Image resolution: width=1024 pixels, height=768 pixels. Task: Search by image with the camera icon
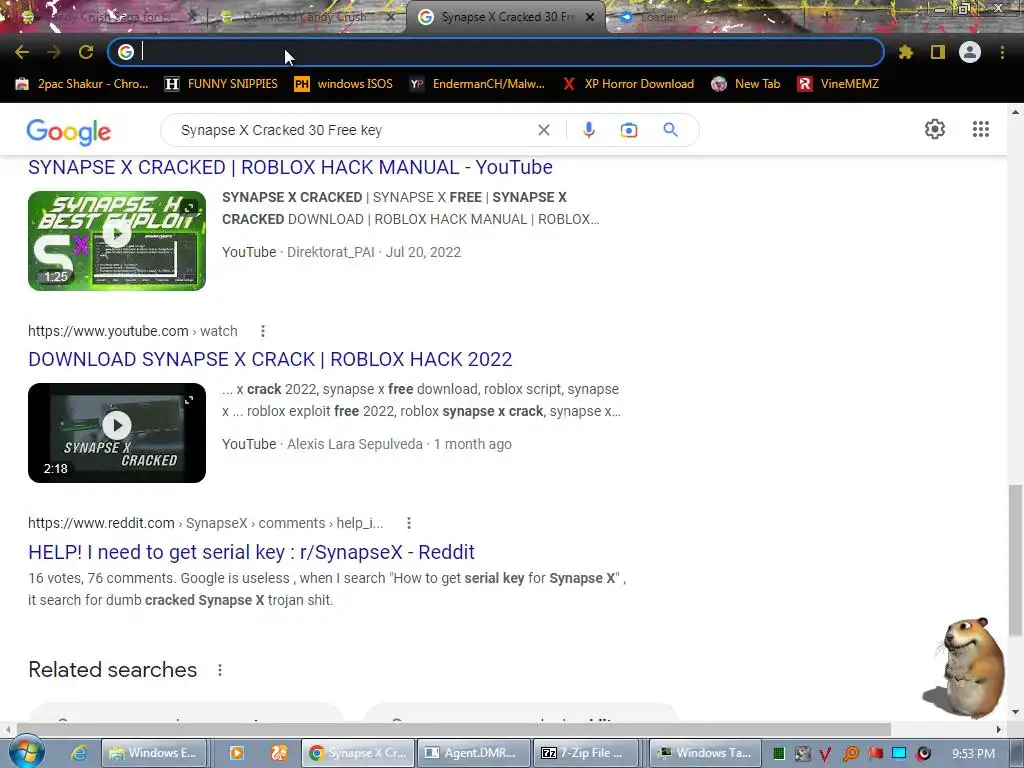[629, 130]
